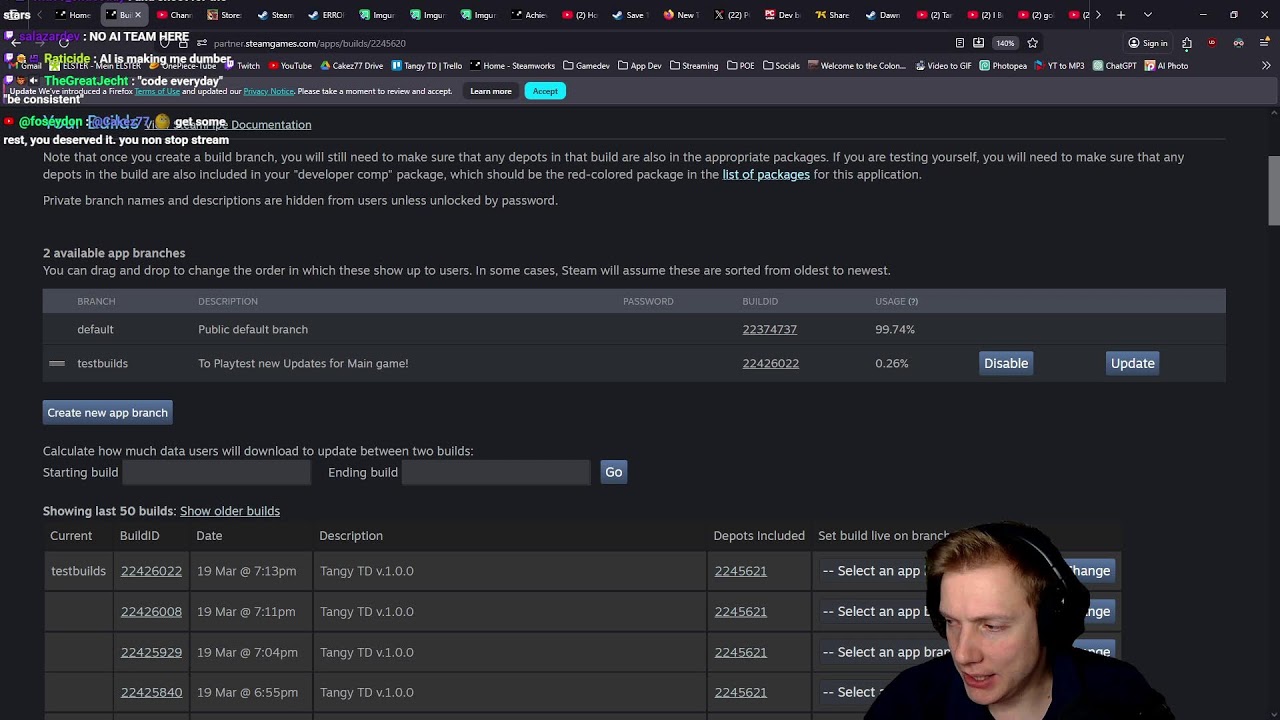Open build 22425929 from the builds list
Image resolution: width=1280 pixels, height=720 pixels.
tap(151, 652)
